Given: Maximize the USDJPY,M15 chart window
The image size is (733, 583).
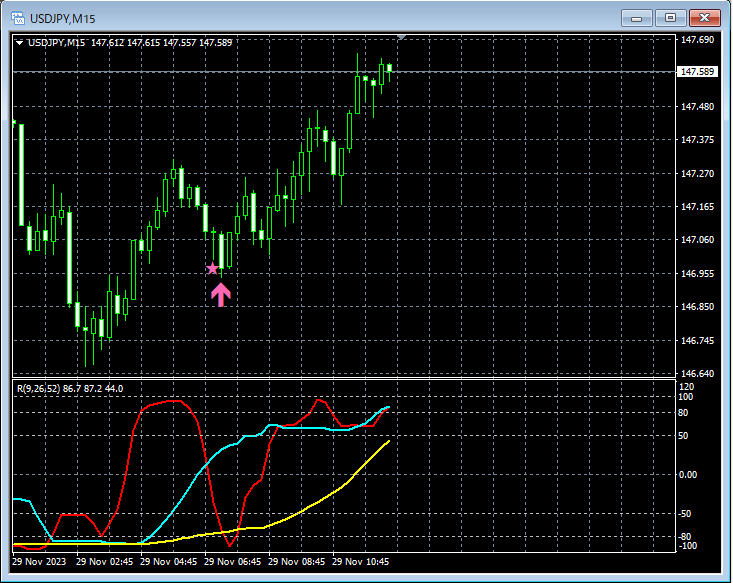Looking at the screenshot, I should (670, 18).
